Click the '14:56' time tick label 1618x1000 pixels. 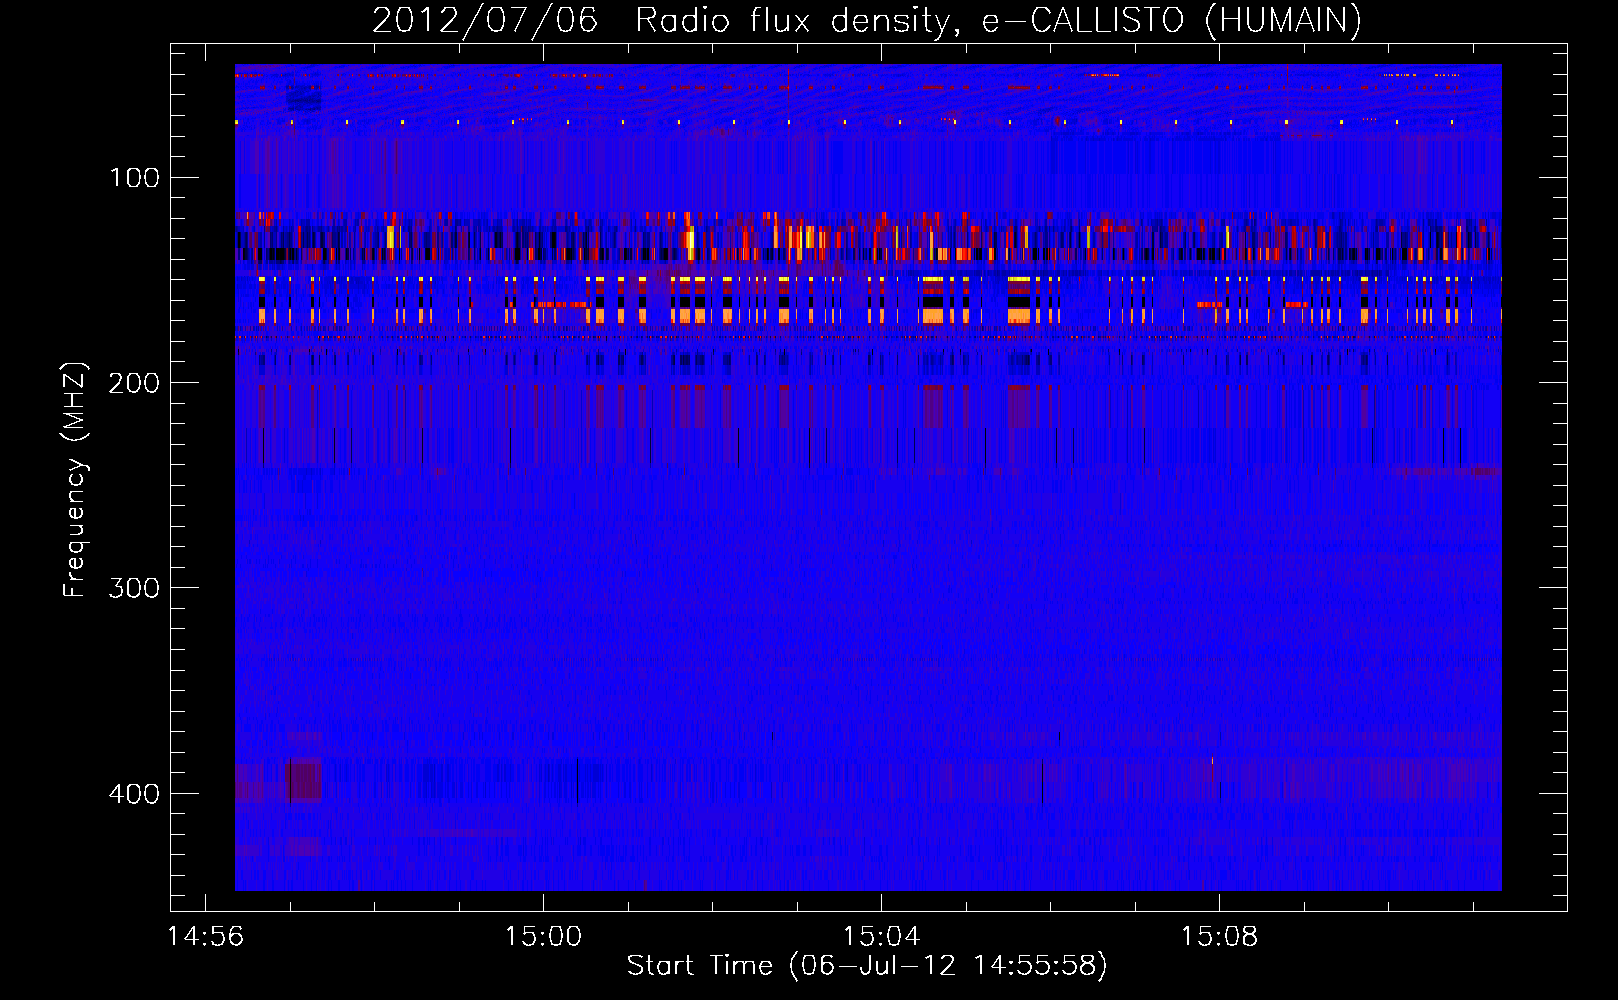coord(205,937)
